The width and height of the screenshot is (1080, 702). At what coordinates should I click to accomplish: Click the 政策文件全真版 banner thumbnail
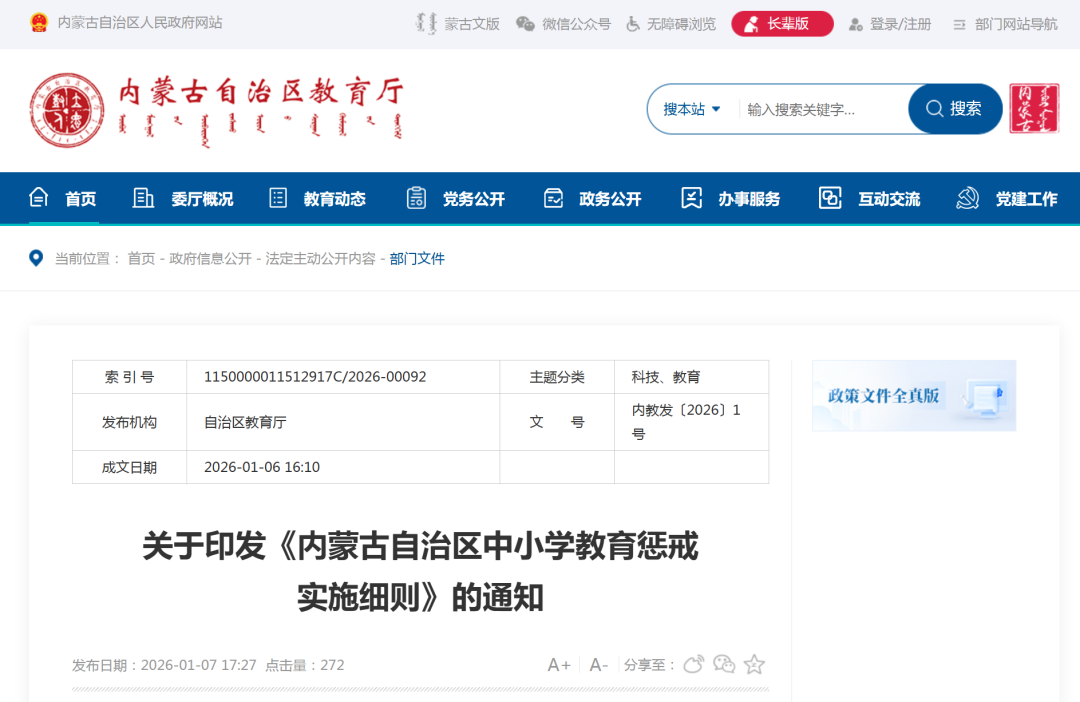(912, 395)
